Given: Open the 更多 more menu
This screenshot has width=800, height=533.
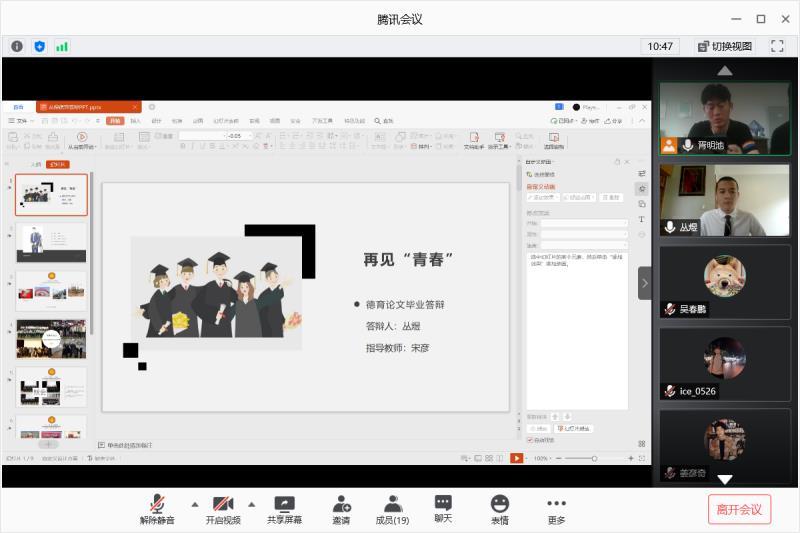Looking at the screenshot, I should (556, 504).
